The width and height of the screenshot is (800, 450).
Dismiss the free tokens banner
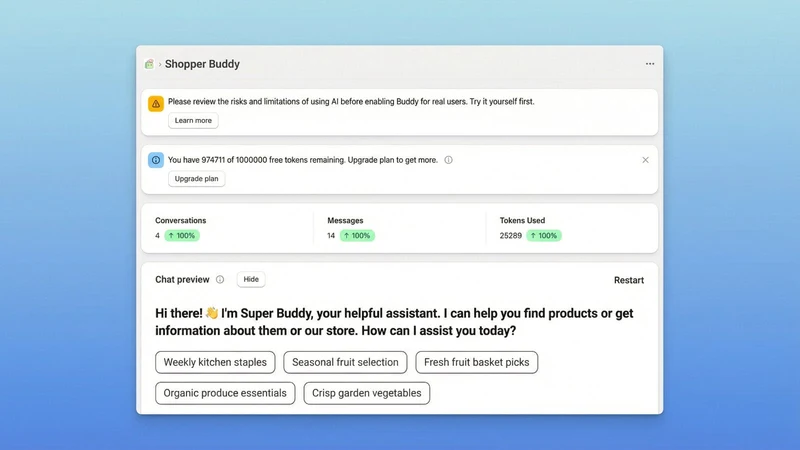[x=645, y=160]
